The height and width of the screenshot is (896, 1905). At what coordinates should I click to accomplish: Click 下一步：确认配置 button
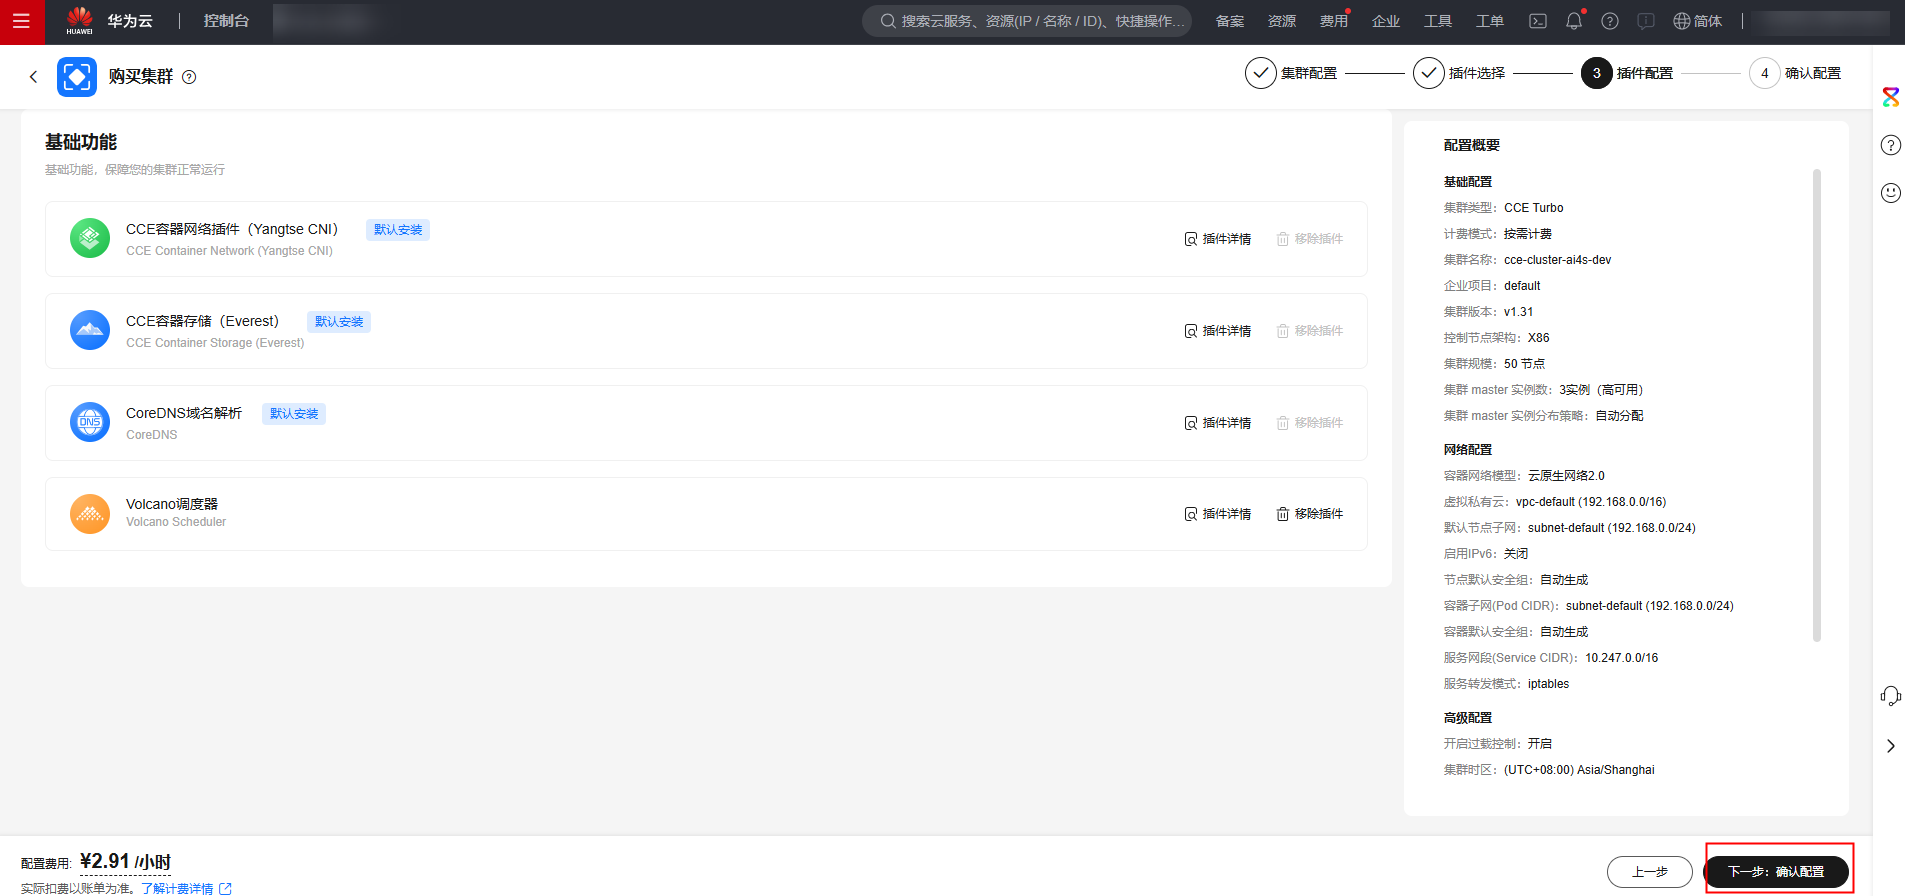point(1777,872)
